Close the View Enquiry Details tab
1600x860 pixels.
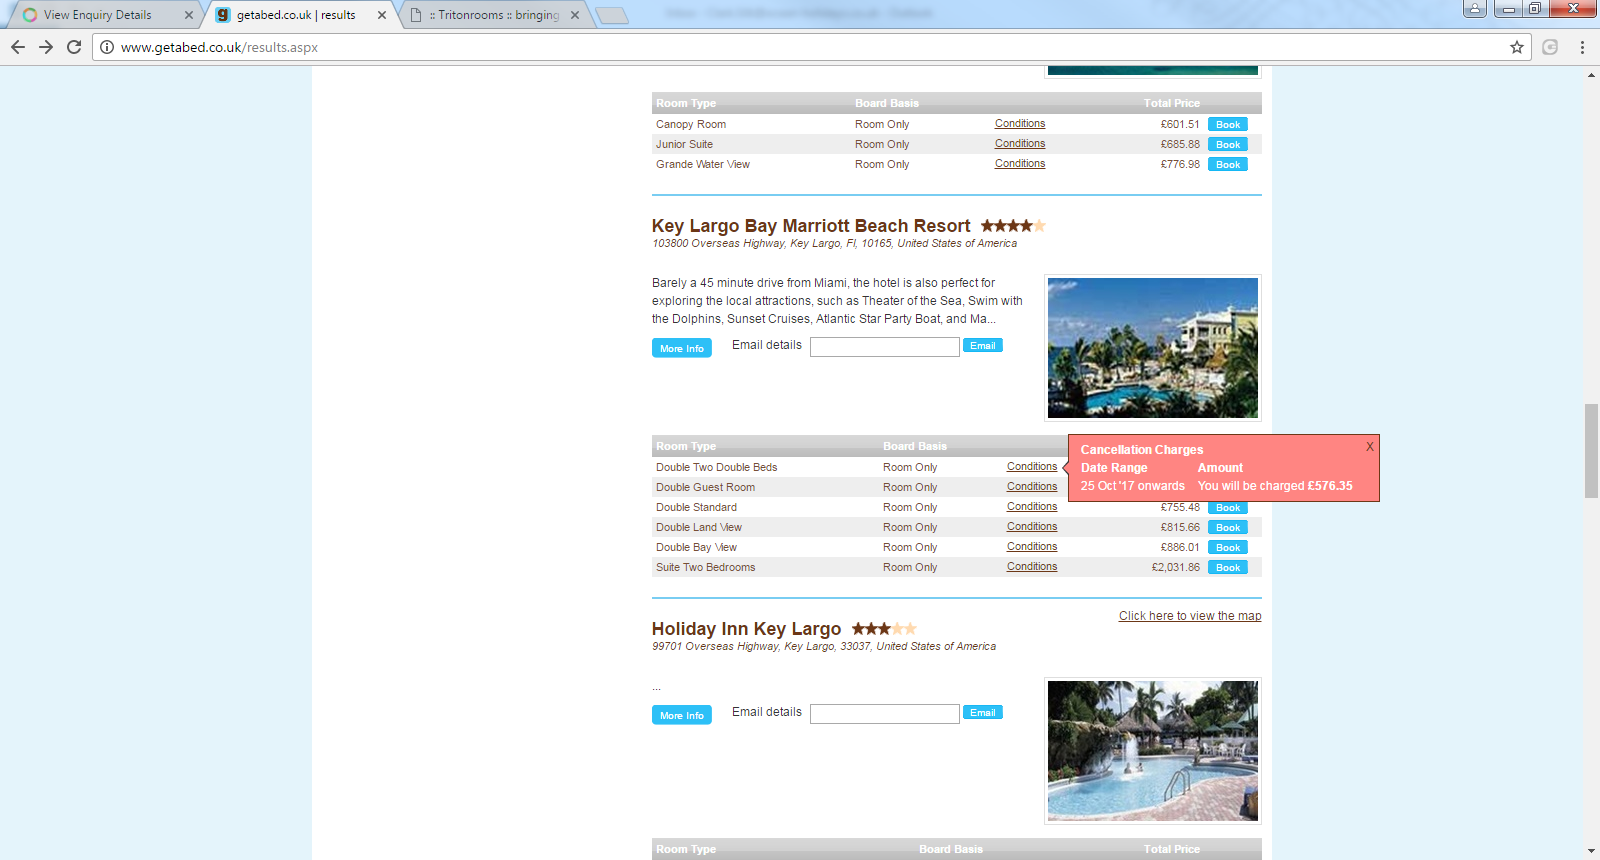tap(189, 15)
